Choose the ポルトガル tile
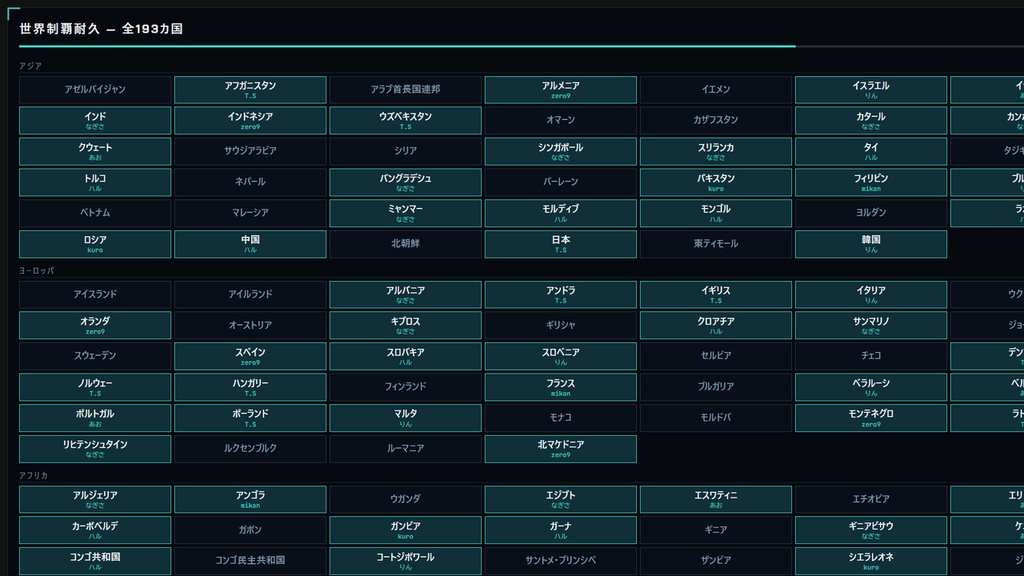The height and width of the screenshot is (576, 1024). pyautogui.click(x=95, y=418)
